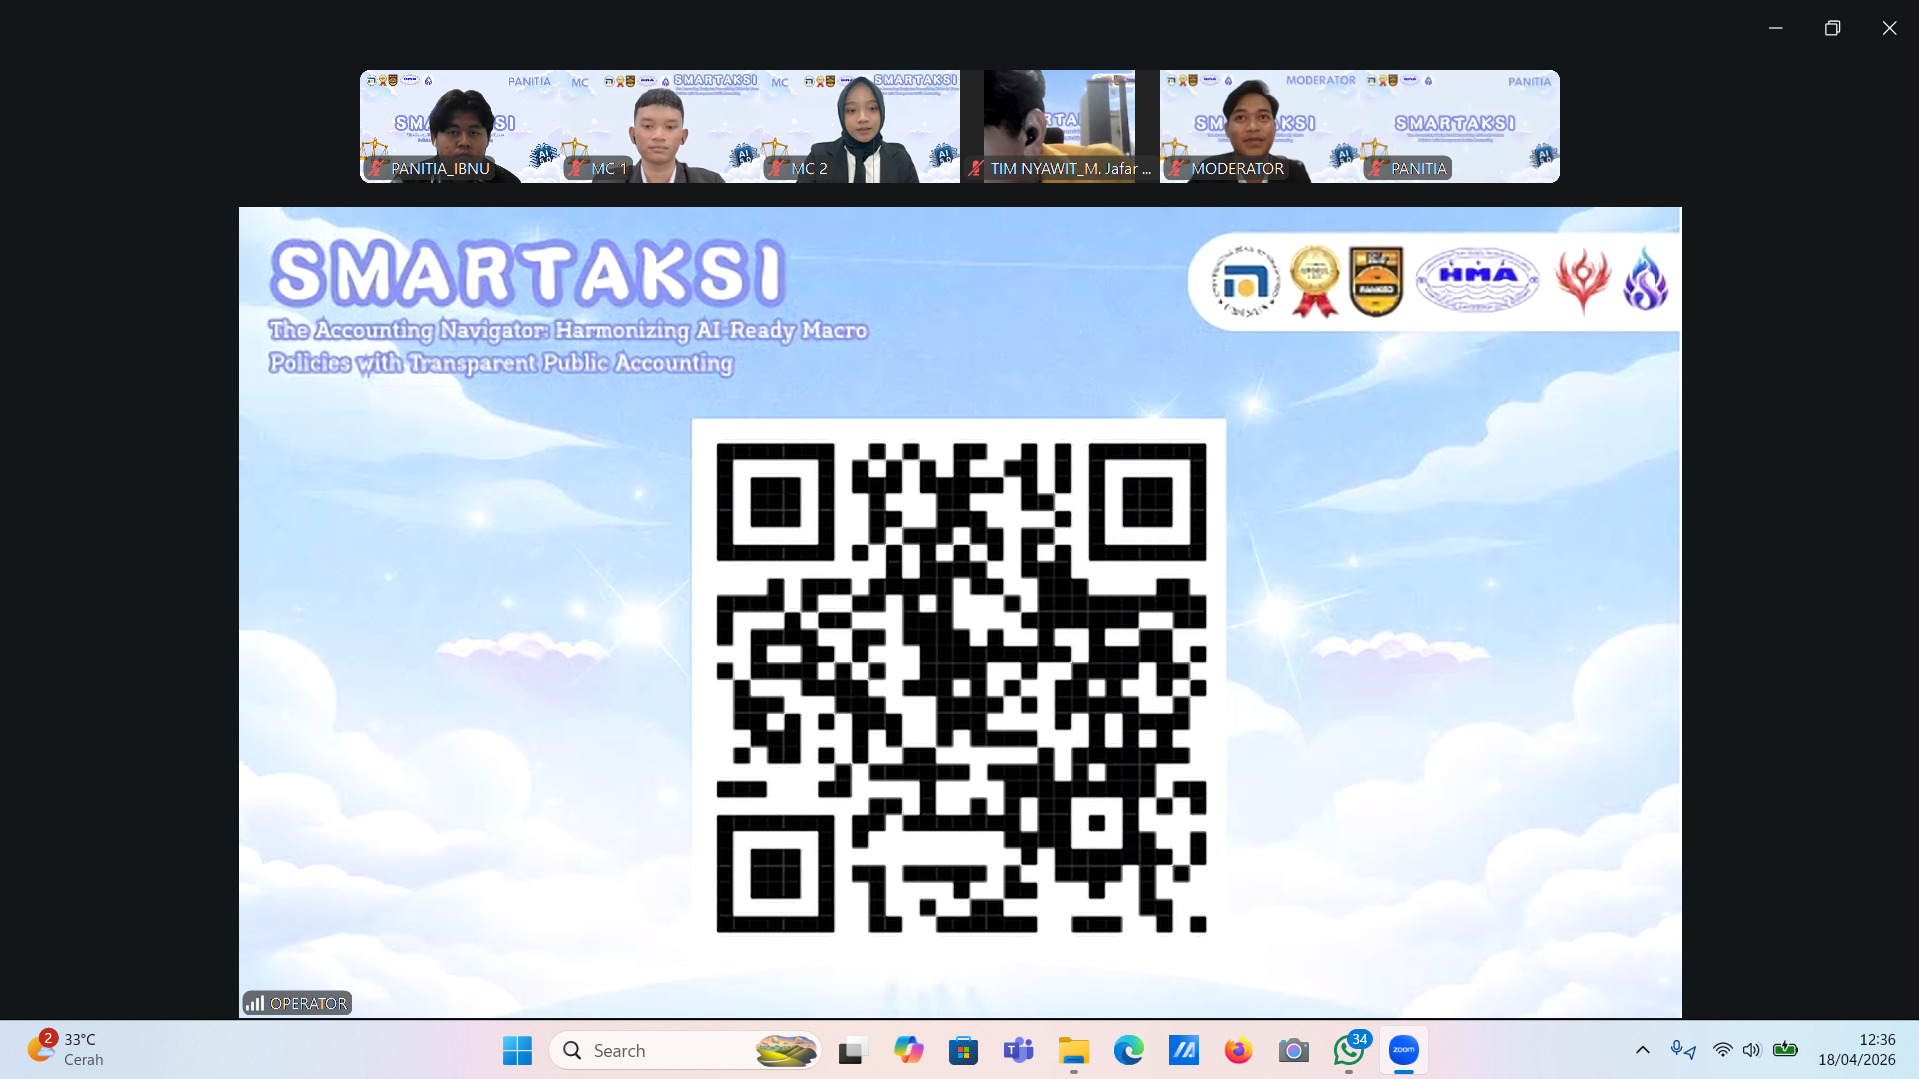The image size is (1919, 1079).
Task: Toggle MC 2's muted microphone
Action: pos(777,168)
